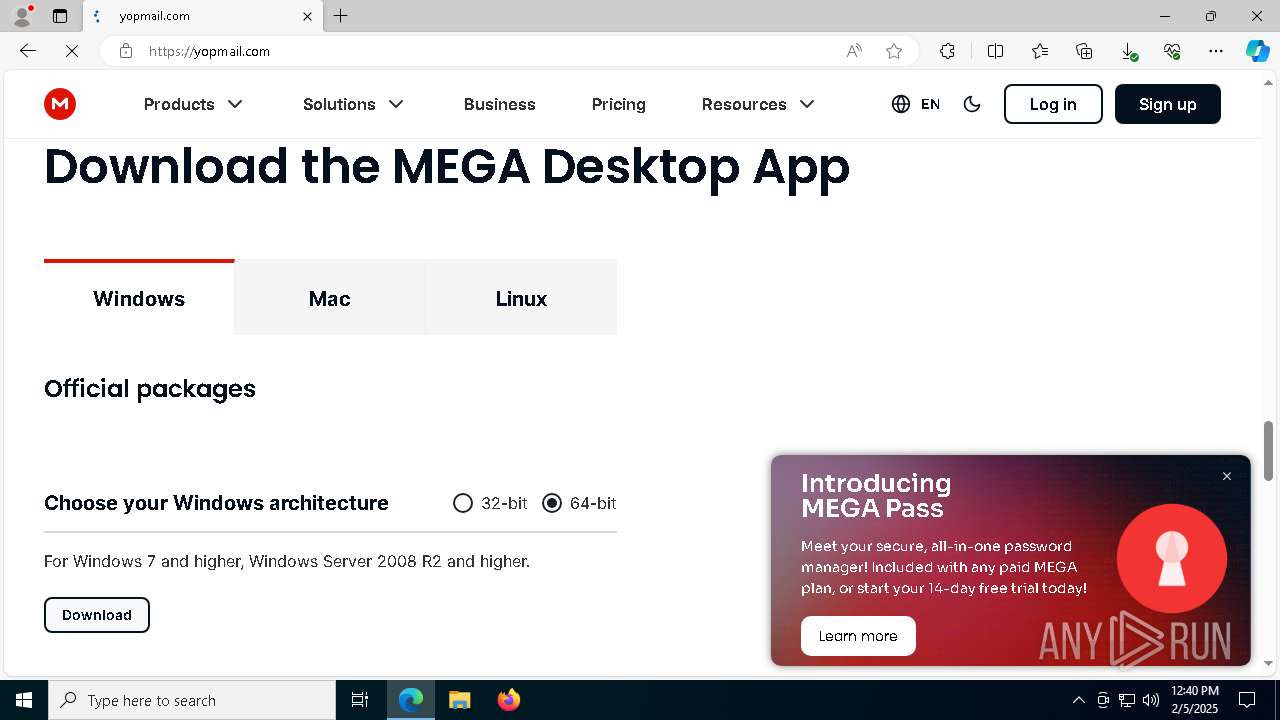The height and width of the screenshot is (720, 1280).
Task: Open a new tab with plus button
Action: click(341, 16)
